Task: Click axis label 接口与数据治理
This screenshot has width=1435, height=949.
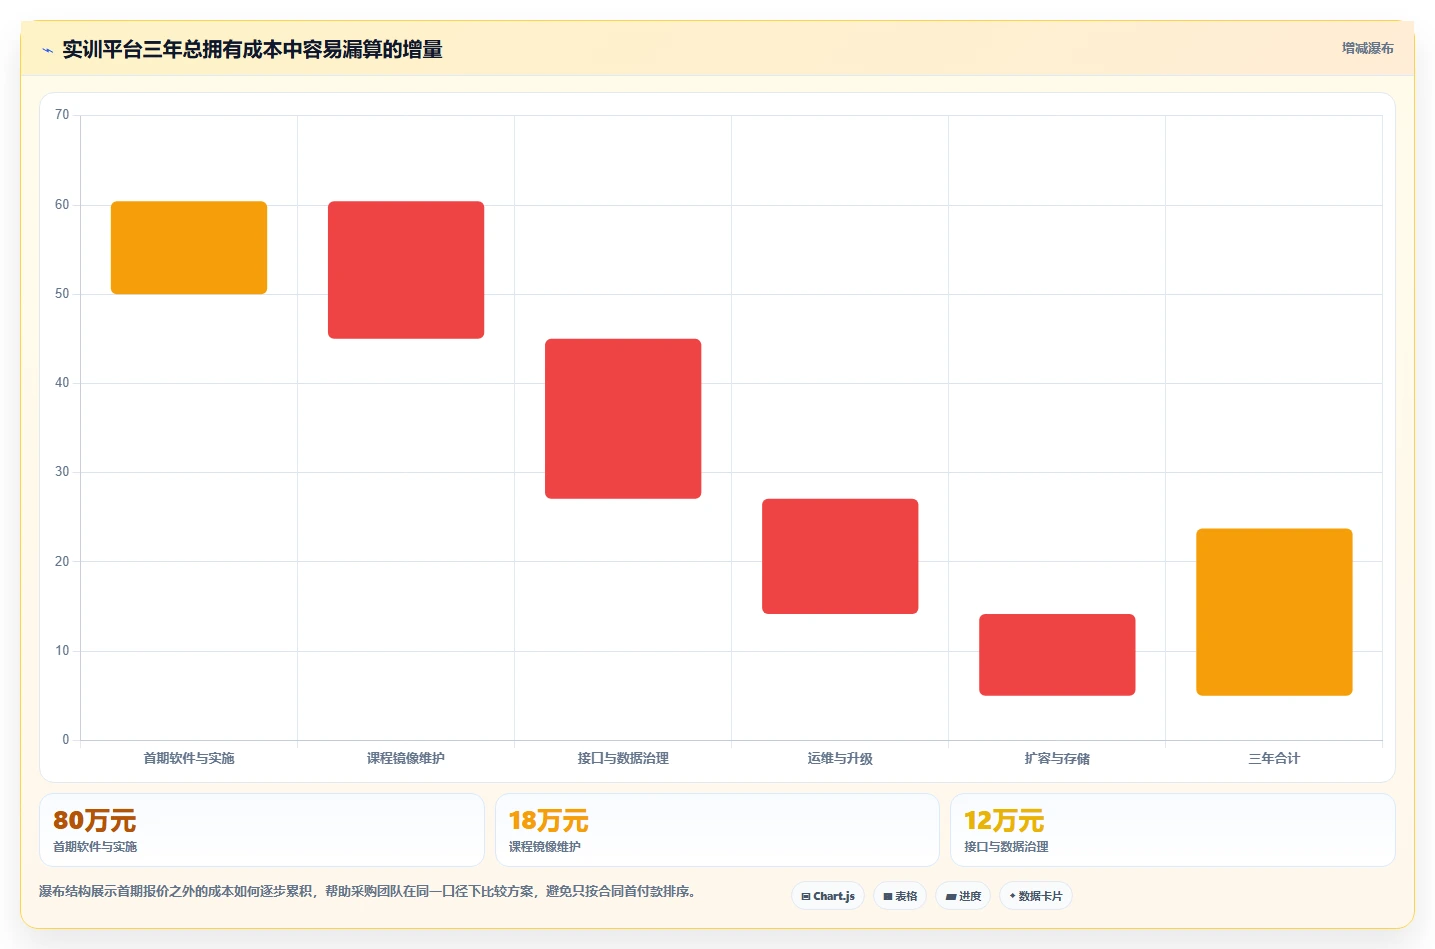Action: coord(623,758)
